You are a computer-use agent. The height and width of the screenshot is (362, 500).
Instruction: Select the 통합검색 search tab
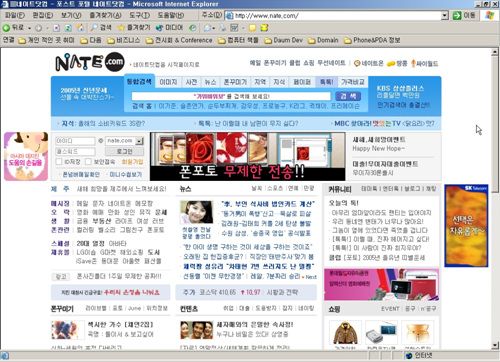139,81
